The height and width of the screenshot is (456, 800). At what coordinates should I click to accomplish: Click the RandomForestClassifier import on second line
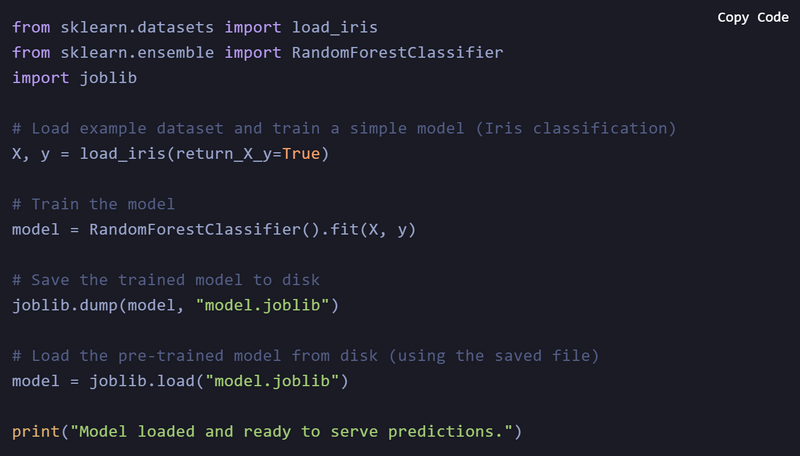click(397, 51)
